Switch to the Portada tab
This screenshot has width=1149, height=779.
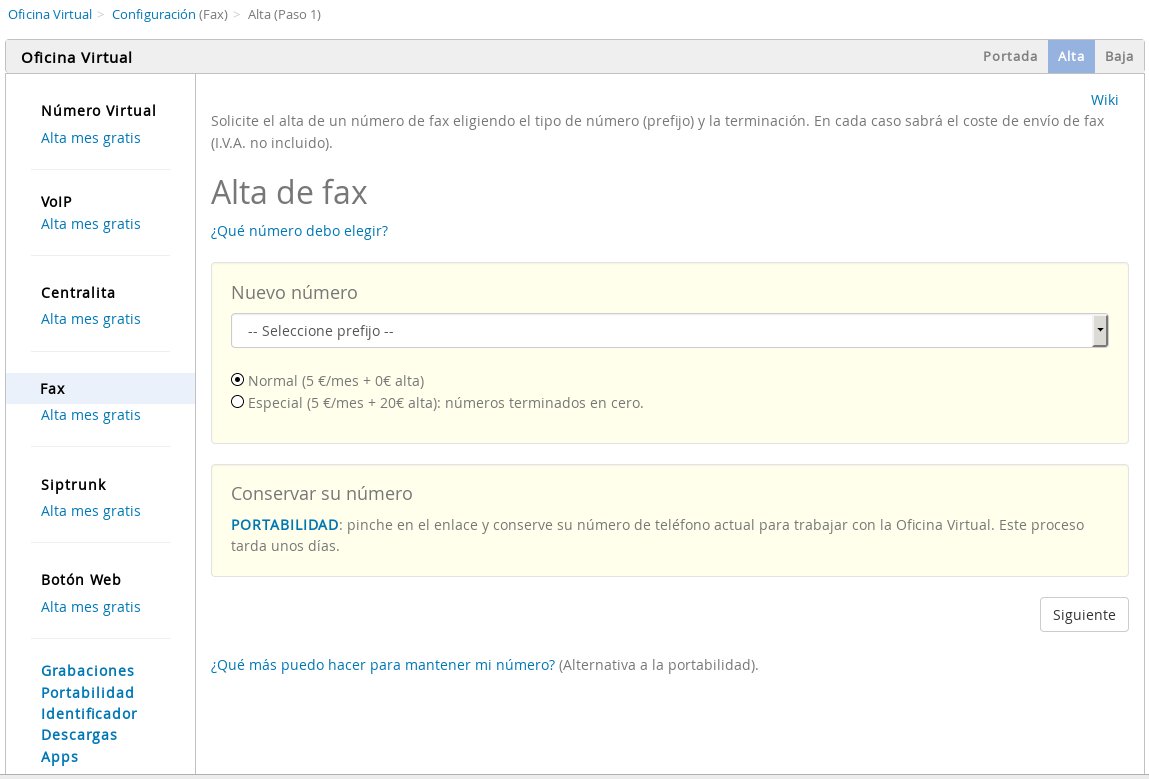pos(1010,56)
